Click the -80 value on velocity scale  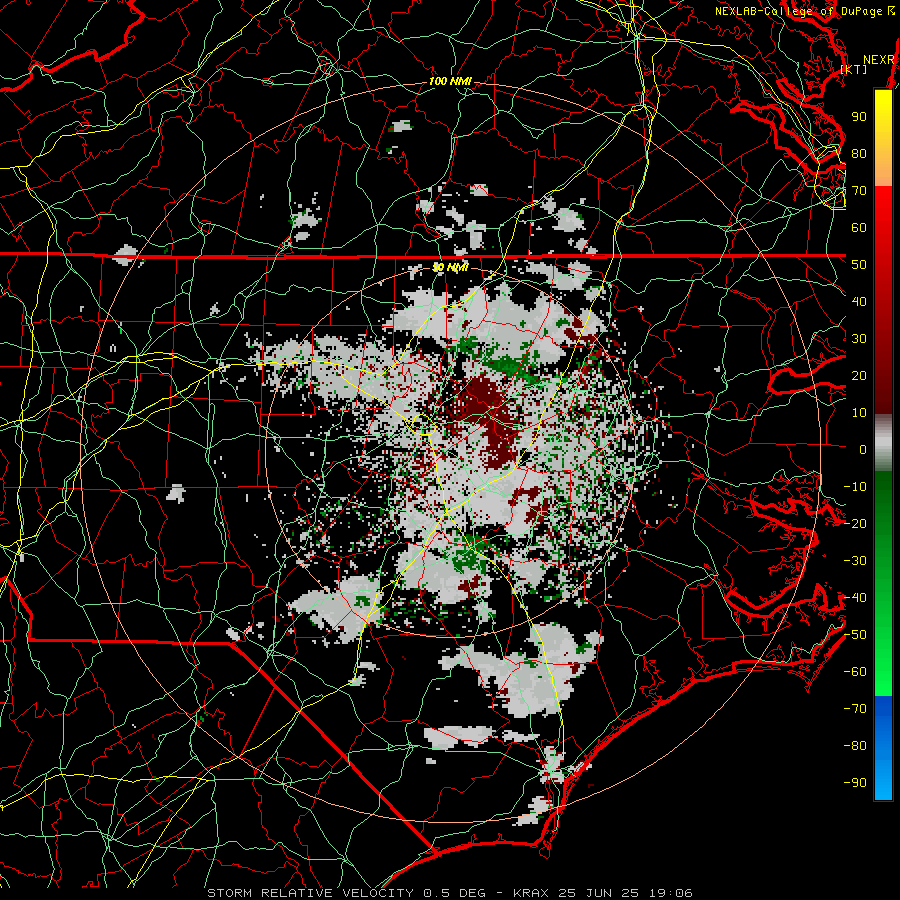pyautogui.click(x=855, y=746)
